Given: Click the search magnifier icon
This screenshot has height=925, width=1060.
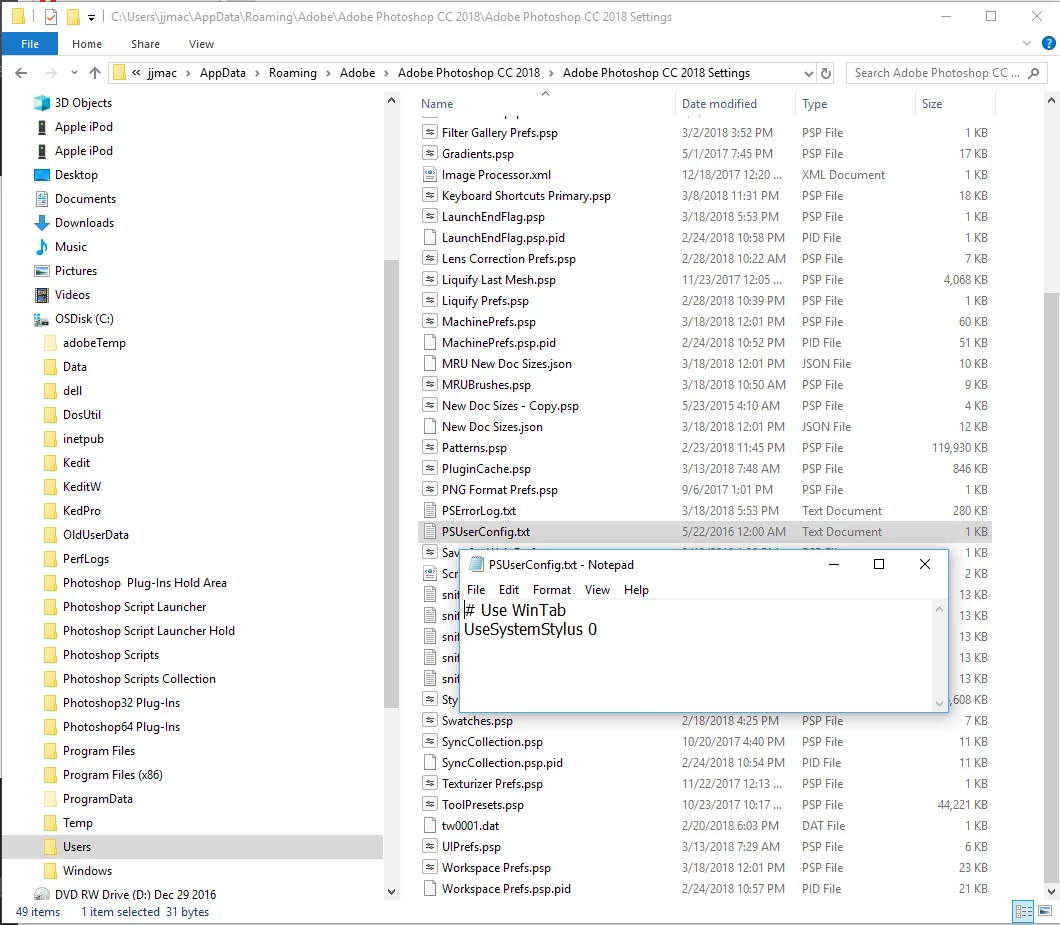Looking at the screenshot, I should pyautogui.click(x=1033, y=73).
